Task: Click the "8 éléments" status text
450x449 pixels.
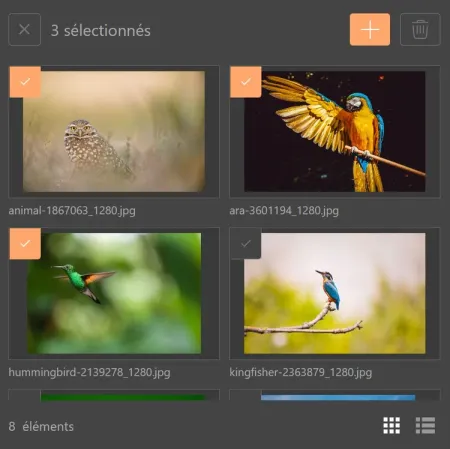Action: (x=41, y=426)
